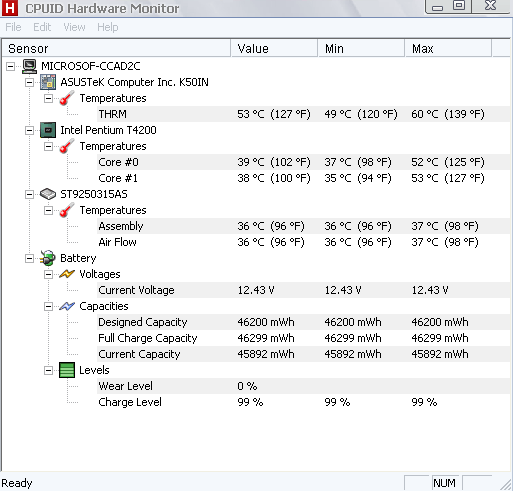Click the Value column header
This screenshot has width=513, height=491.
point(274,49)
